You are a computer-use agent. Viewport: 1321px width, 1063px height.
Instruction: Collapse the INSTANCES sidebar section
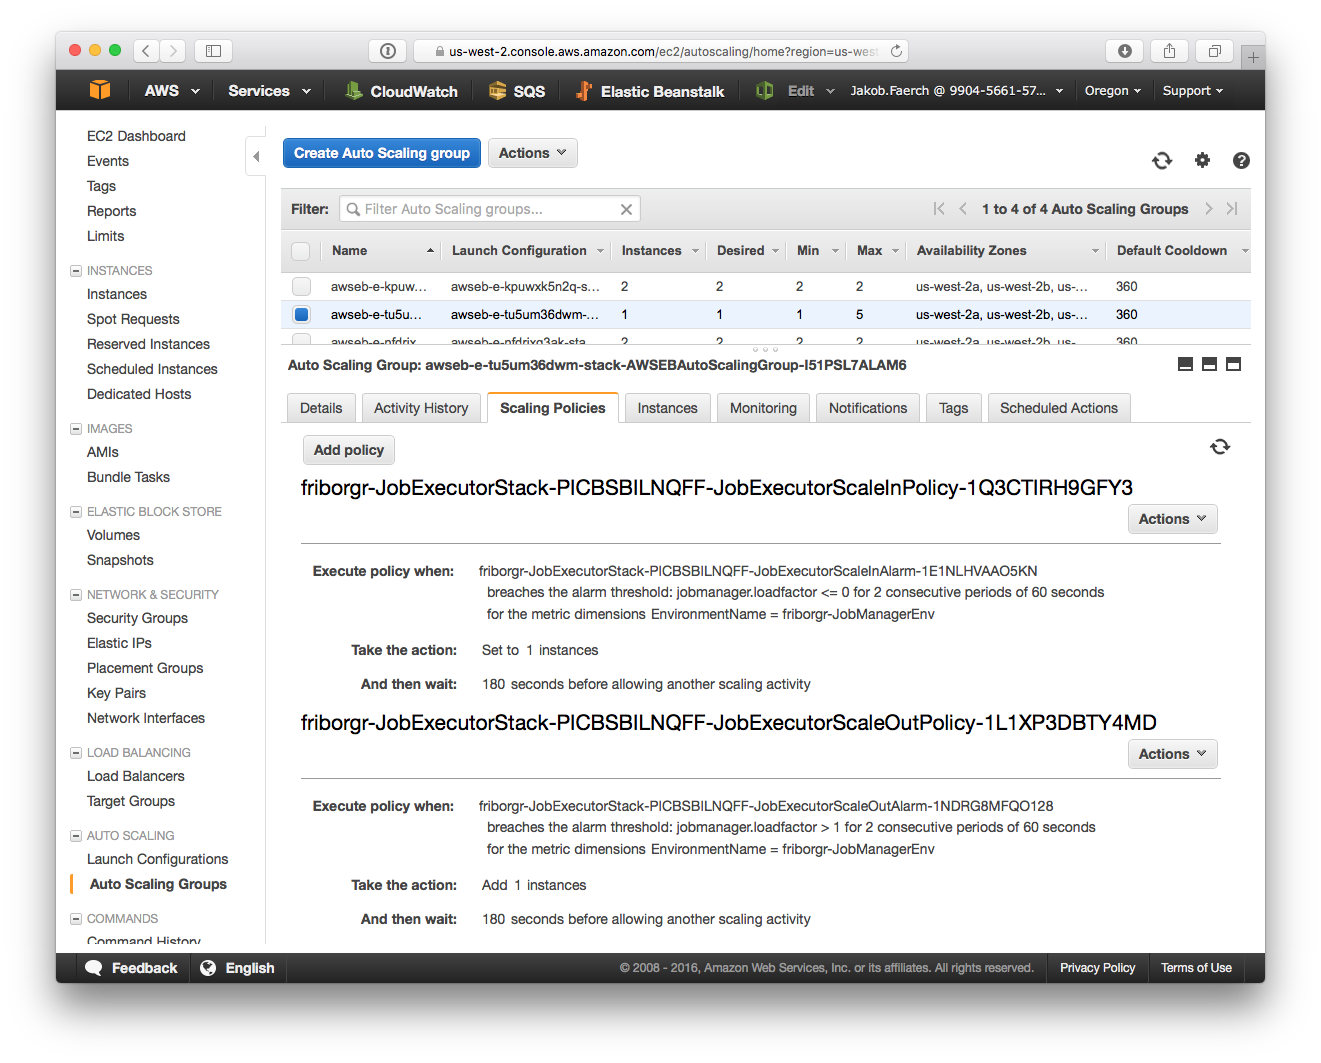coord(76,271)
